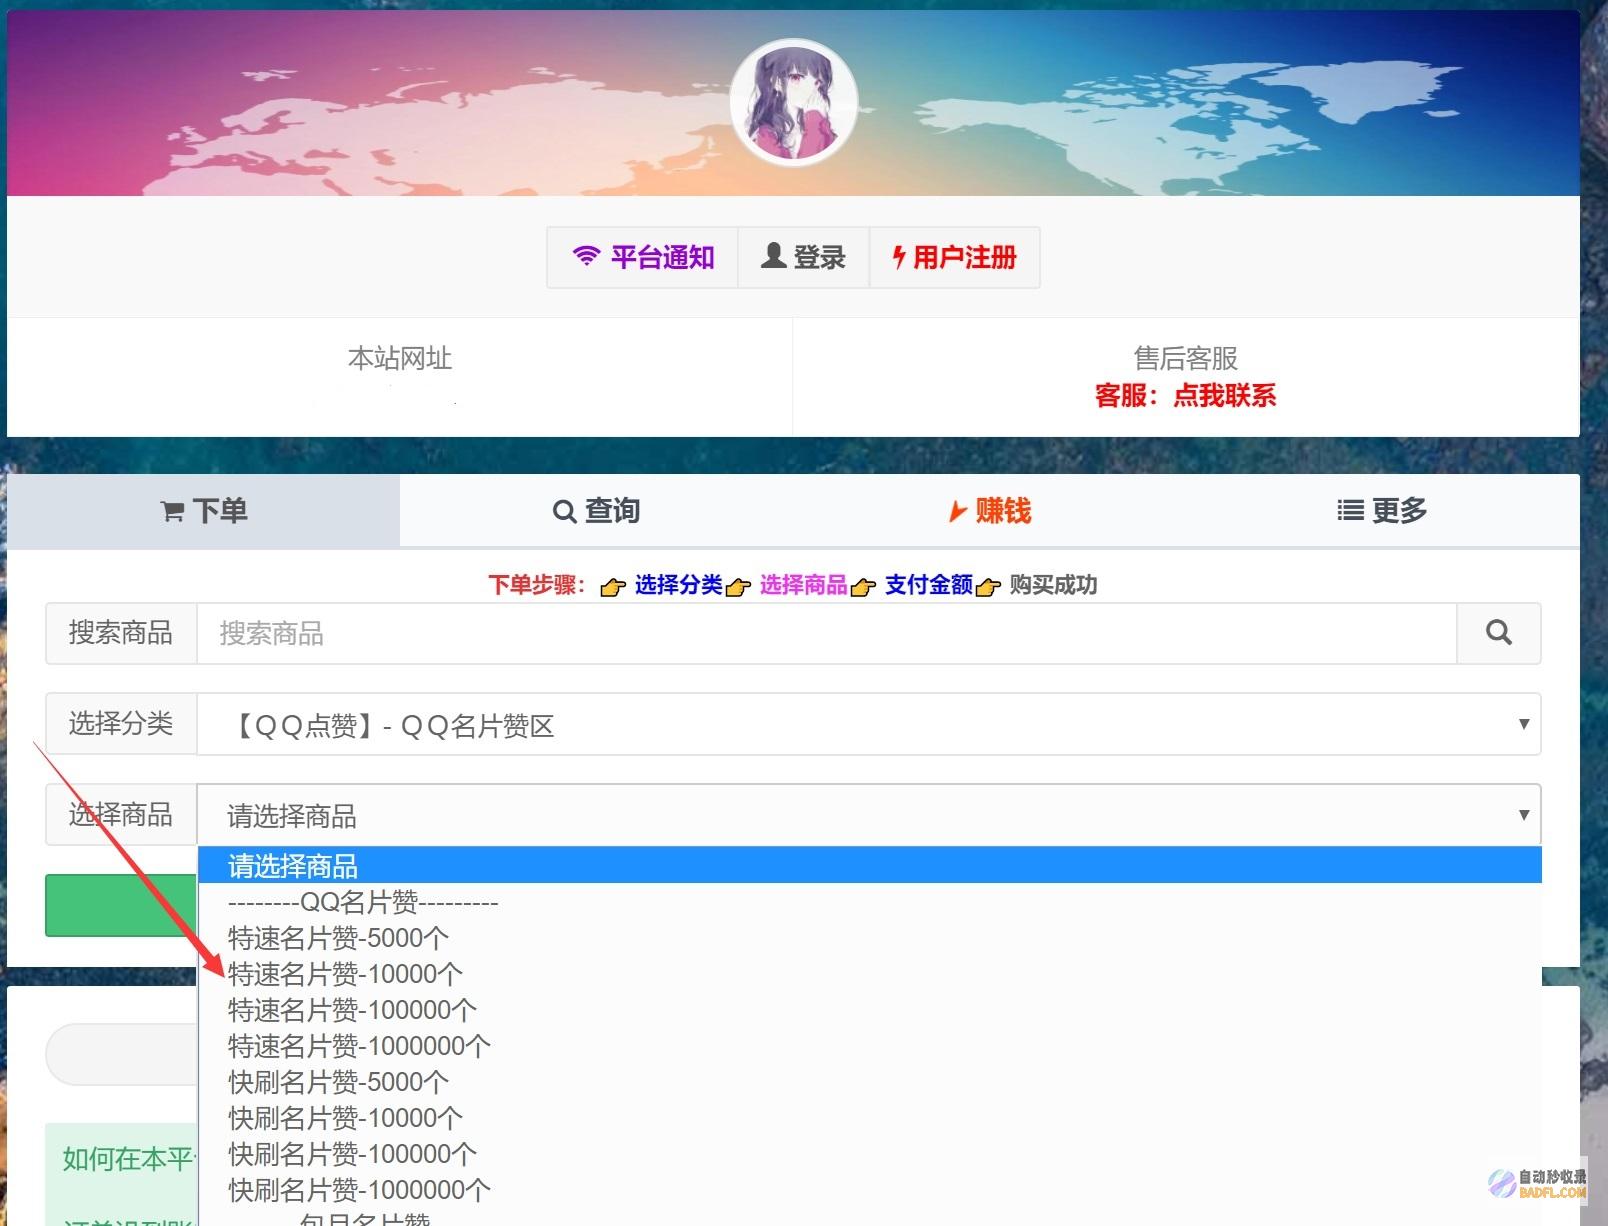Choose 快刷名片赞-10000个 from the list

[869, 1118]
